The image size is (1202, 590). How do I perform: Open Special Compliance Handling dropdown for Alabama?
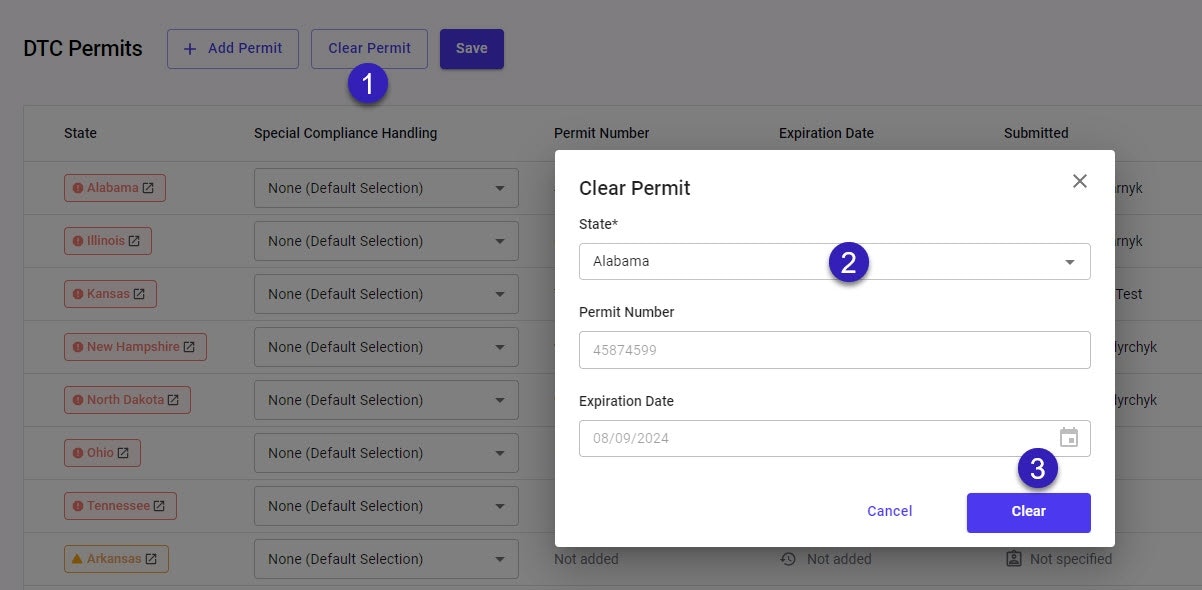coord(386,188)
